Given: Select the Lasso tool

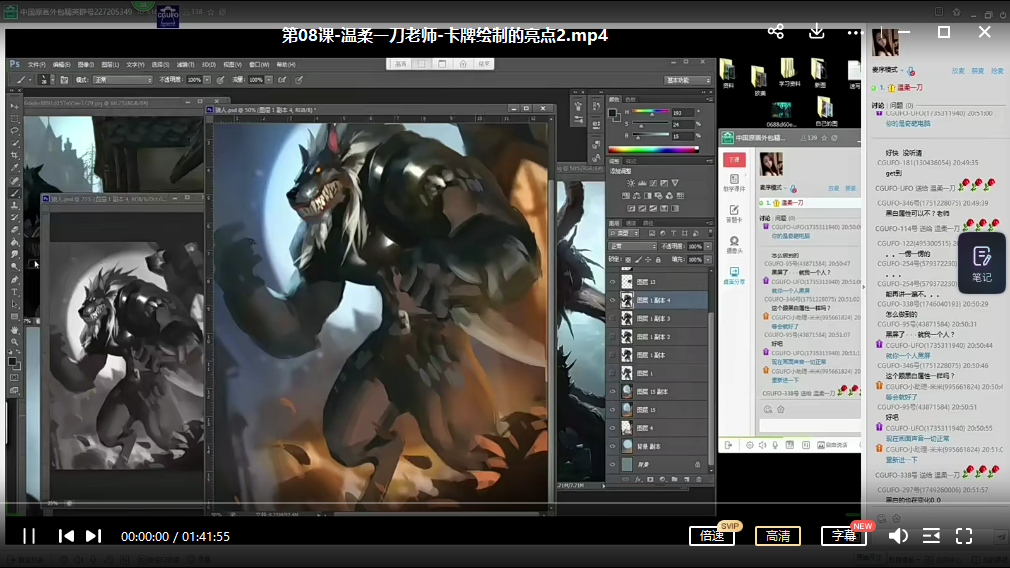Looking at the screenshot, I should point(15,131).
